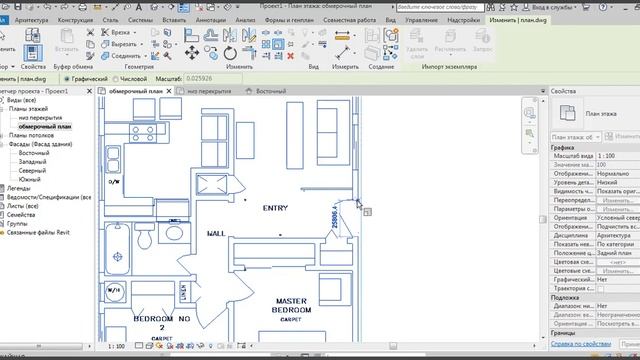The width and height of the screenshot is (640, 360).
Task: Click the Print icon in quick access toolbar
Action: pyautogui.click(x=82, y=7)
